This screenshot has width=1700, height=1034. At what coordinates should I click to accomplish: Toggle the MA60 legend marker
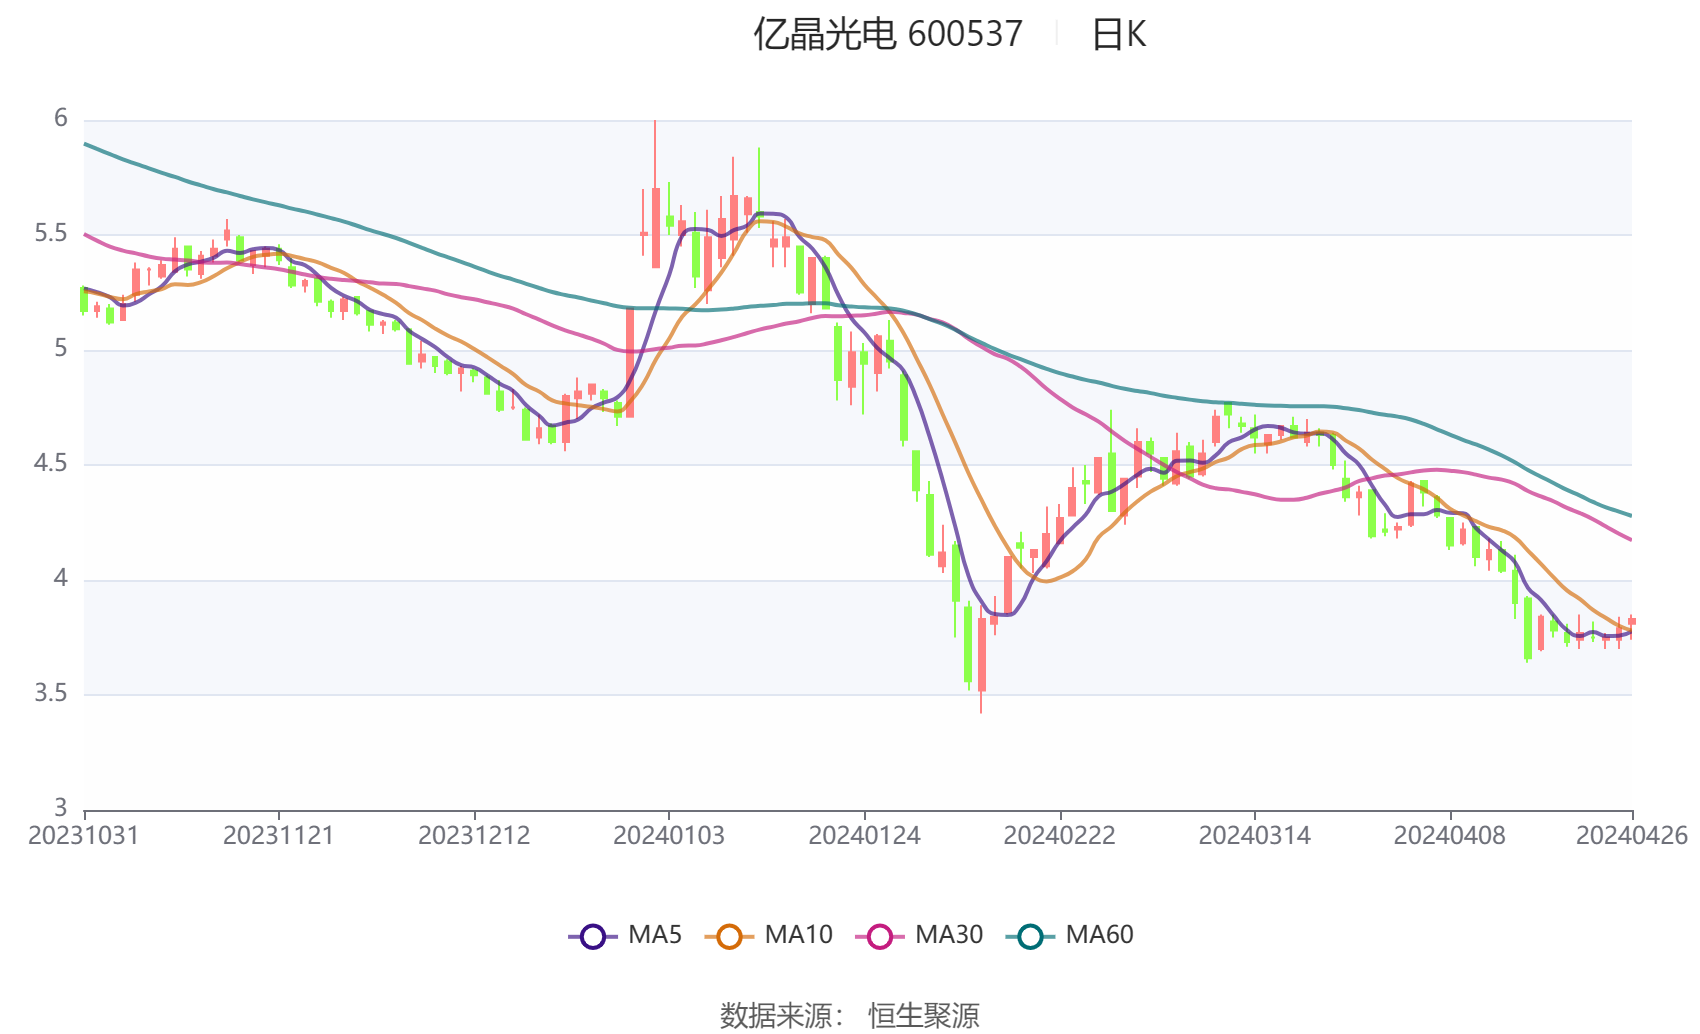1030,936
